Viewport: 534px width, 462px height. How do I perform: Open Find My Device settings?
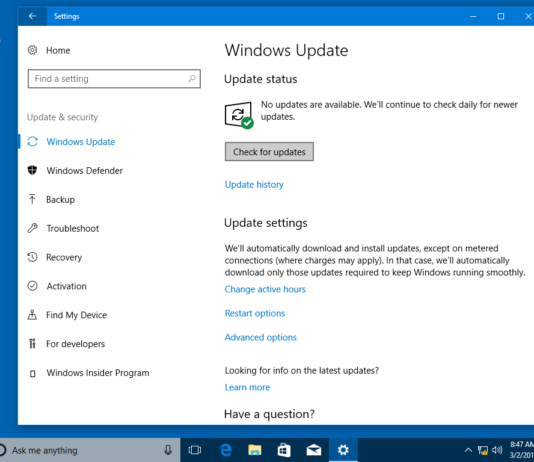77,315
